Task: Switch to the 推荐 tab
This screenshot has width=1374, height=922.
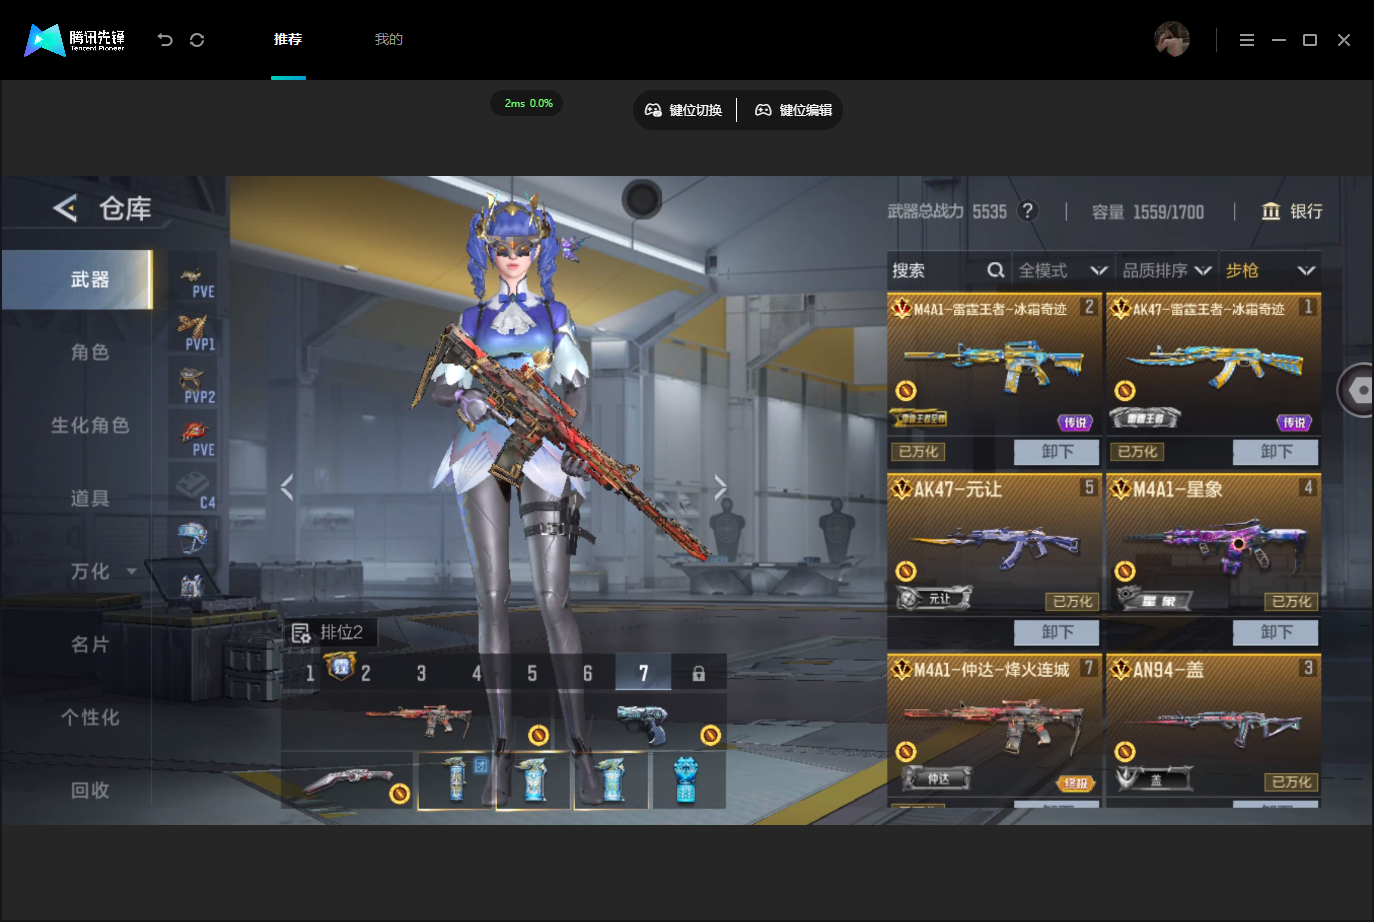Action: pos(288,39)
